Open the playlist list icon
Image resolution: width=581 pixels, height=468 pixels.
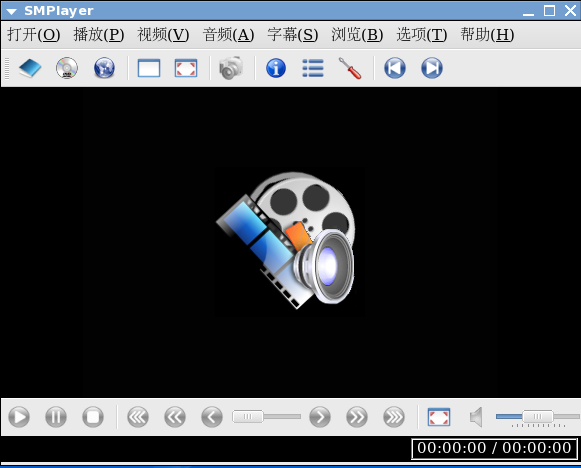click(313, 68)
